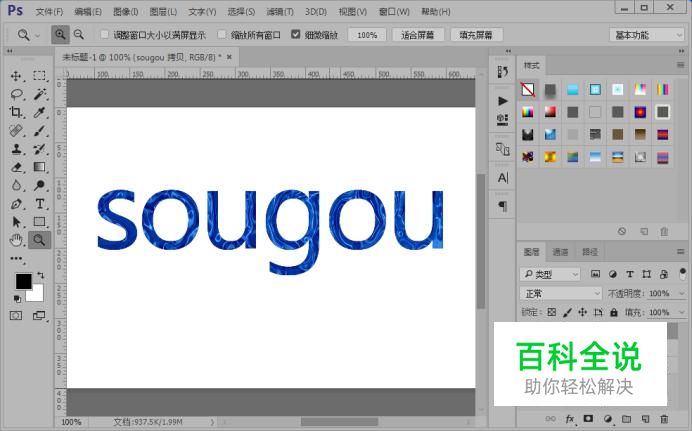The height and width of the screenshot is (431, 692).
Task: Open the Layers panel flyout menu
Action: coord(681,251)
